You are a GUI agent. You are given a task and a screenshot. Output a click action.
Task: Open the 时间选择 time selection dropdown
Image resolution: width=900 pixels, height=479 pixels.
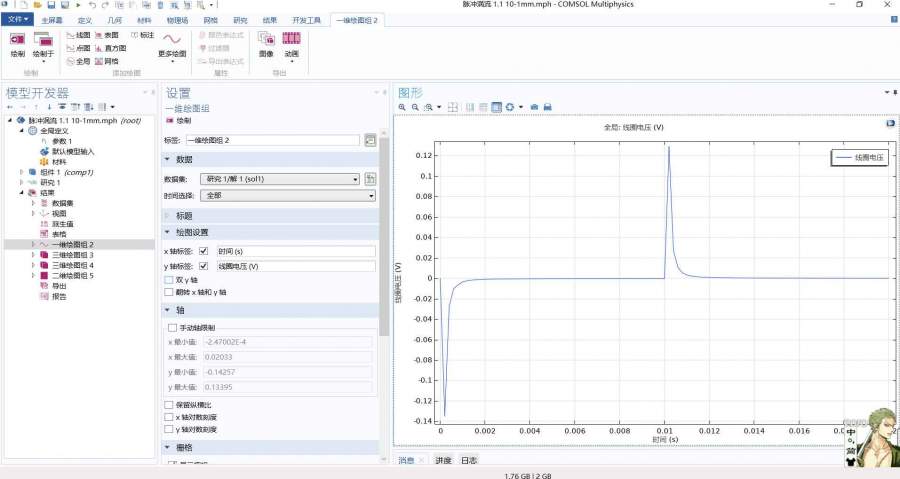pos(287,196)
